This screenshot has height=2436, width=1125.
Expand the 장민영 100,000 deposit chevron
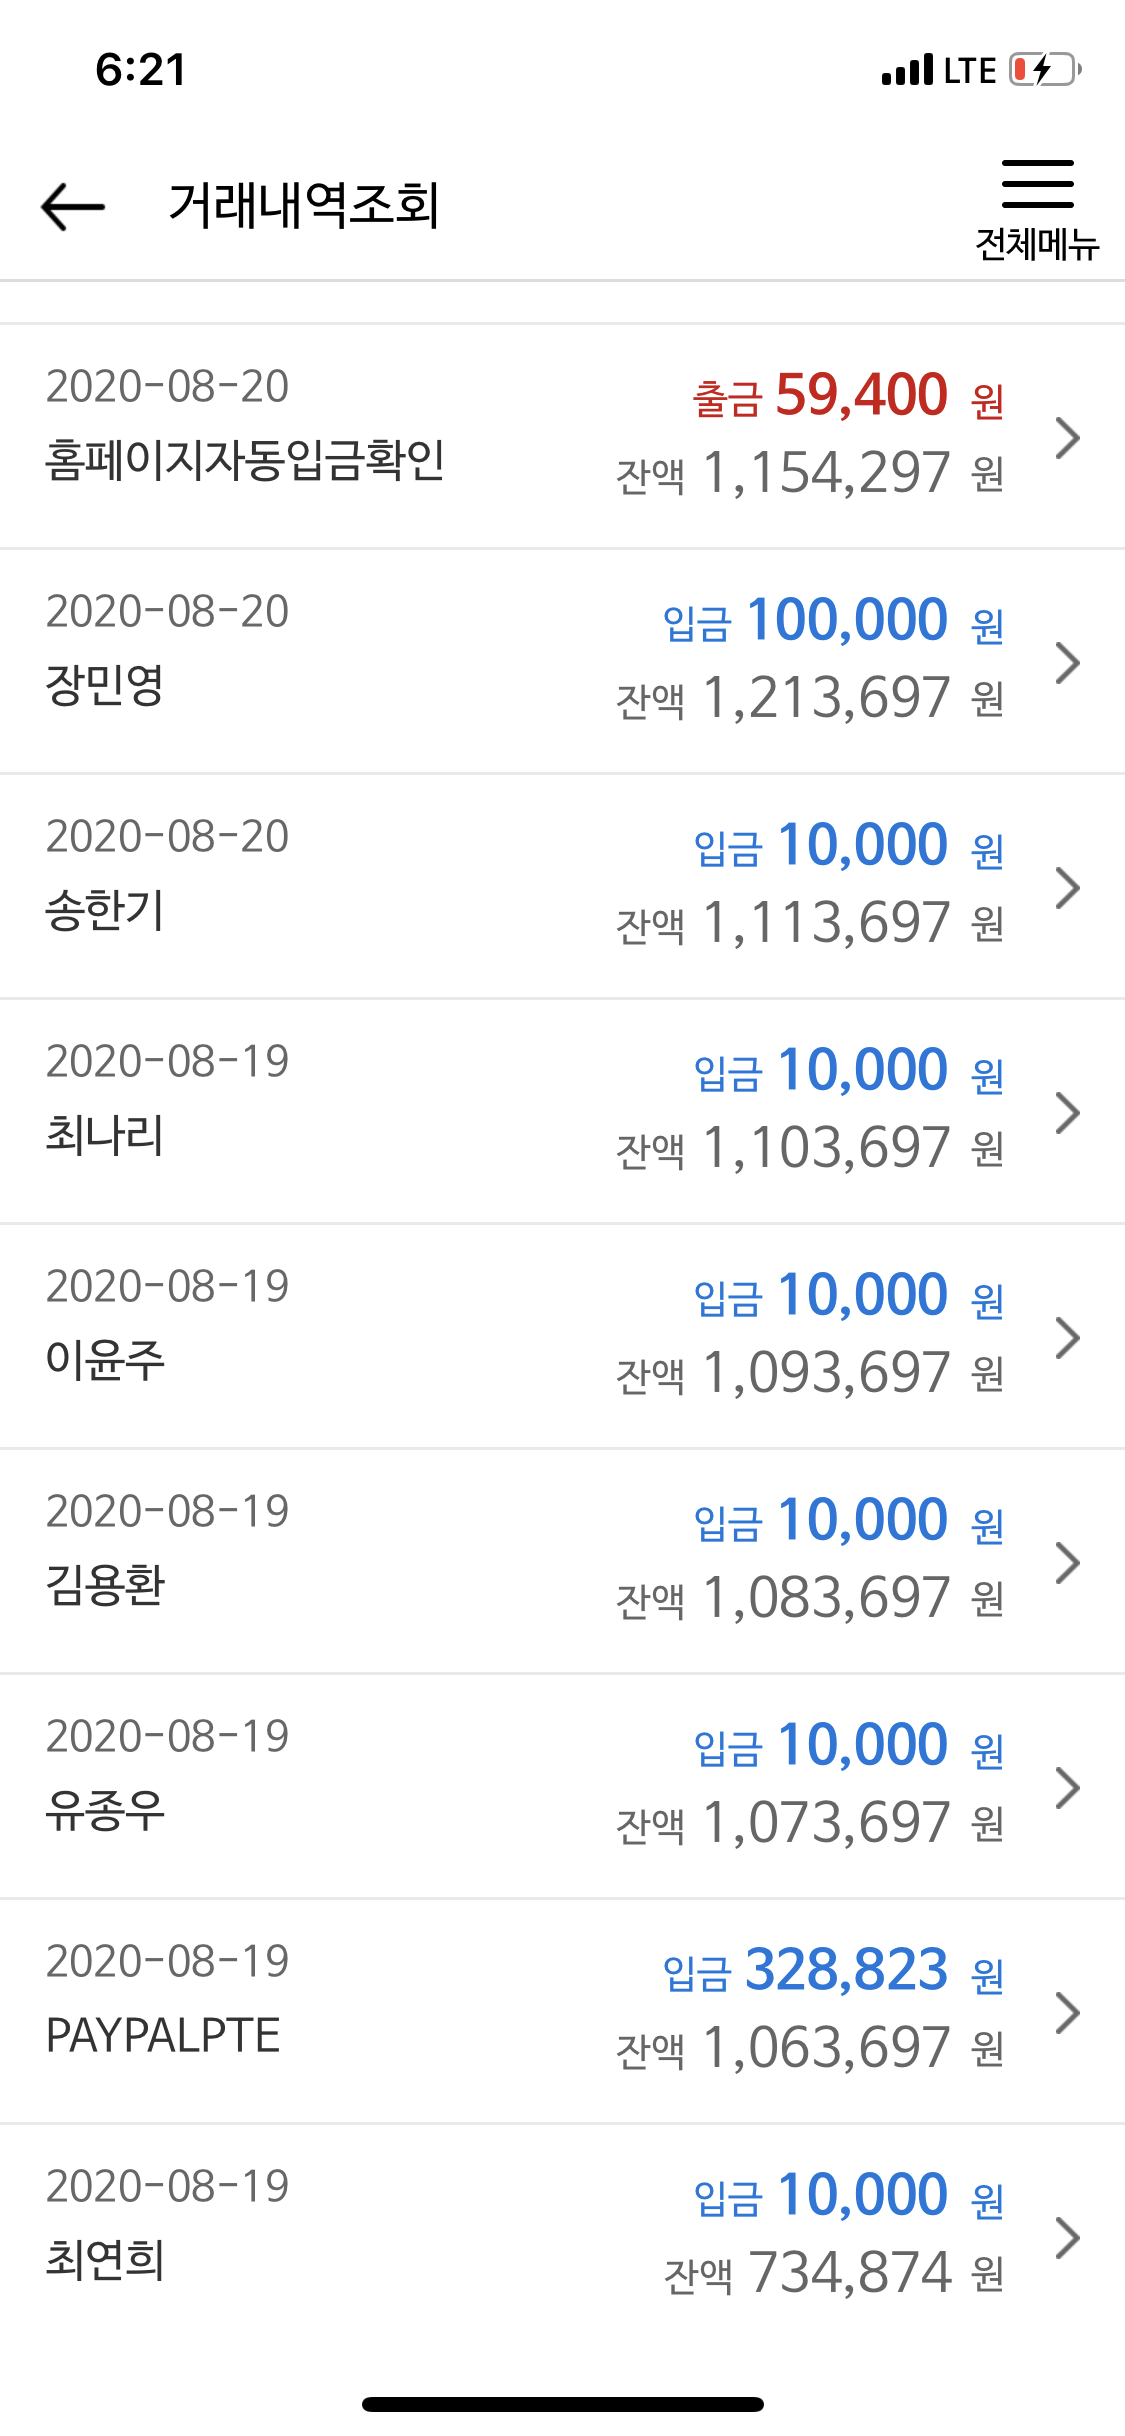(x=1068, y=663)
